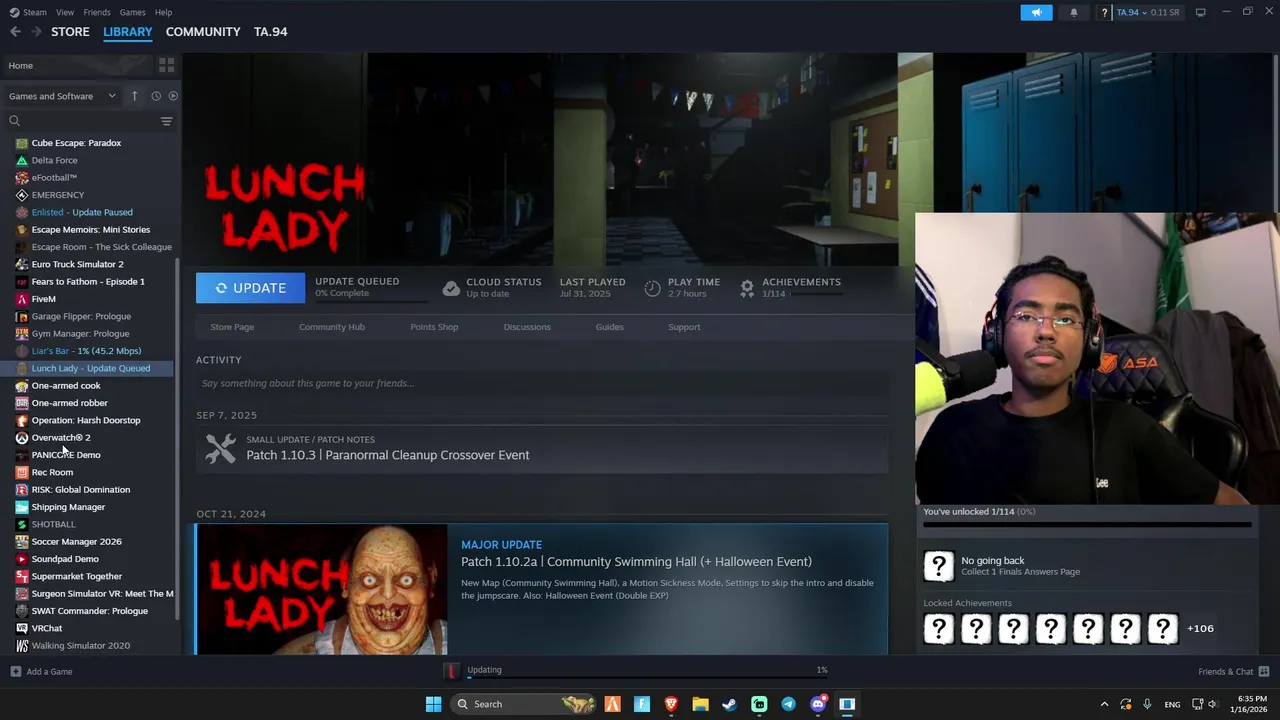
Task: Open the +106 locked achievements
Action: click(x=1200, y=629)
